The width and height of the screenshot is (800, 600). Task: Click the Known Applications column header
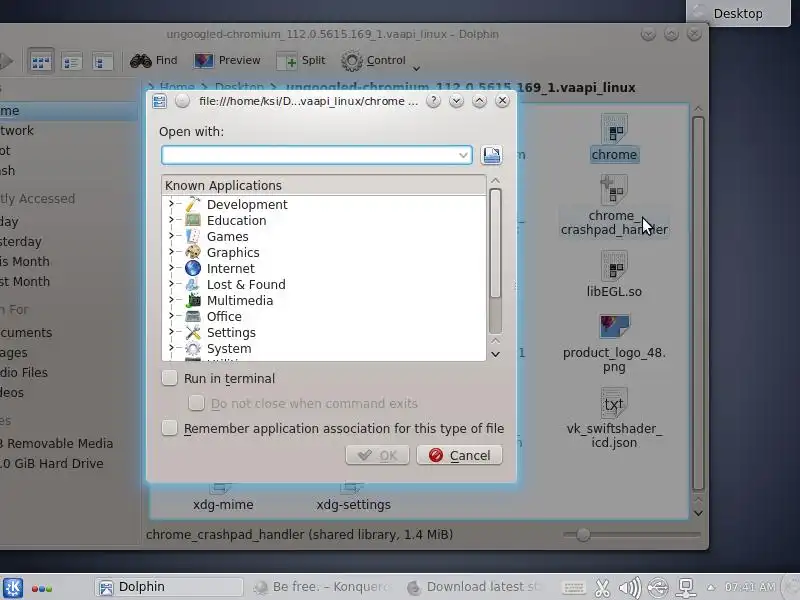[x=324, y=185]
